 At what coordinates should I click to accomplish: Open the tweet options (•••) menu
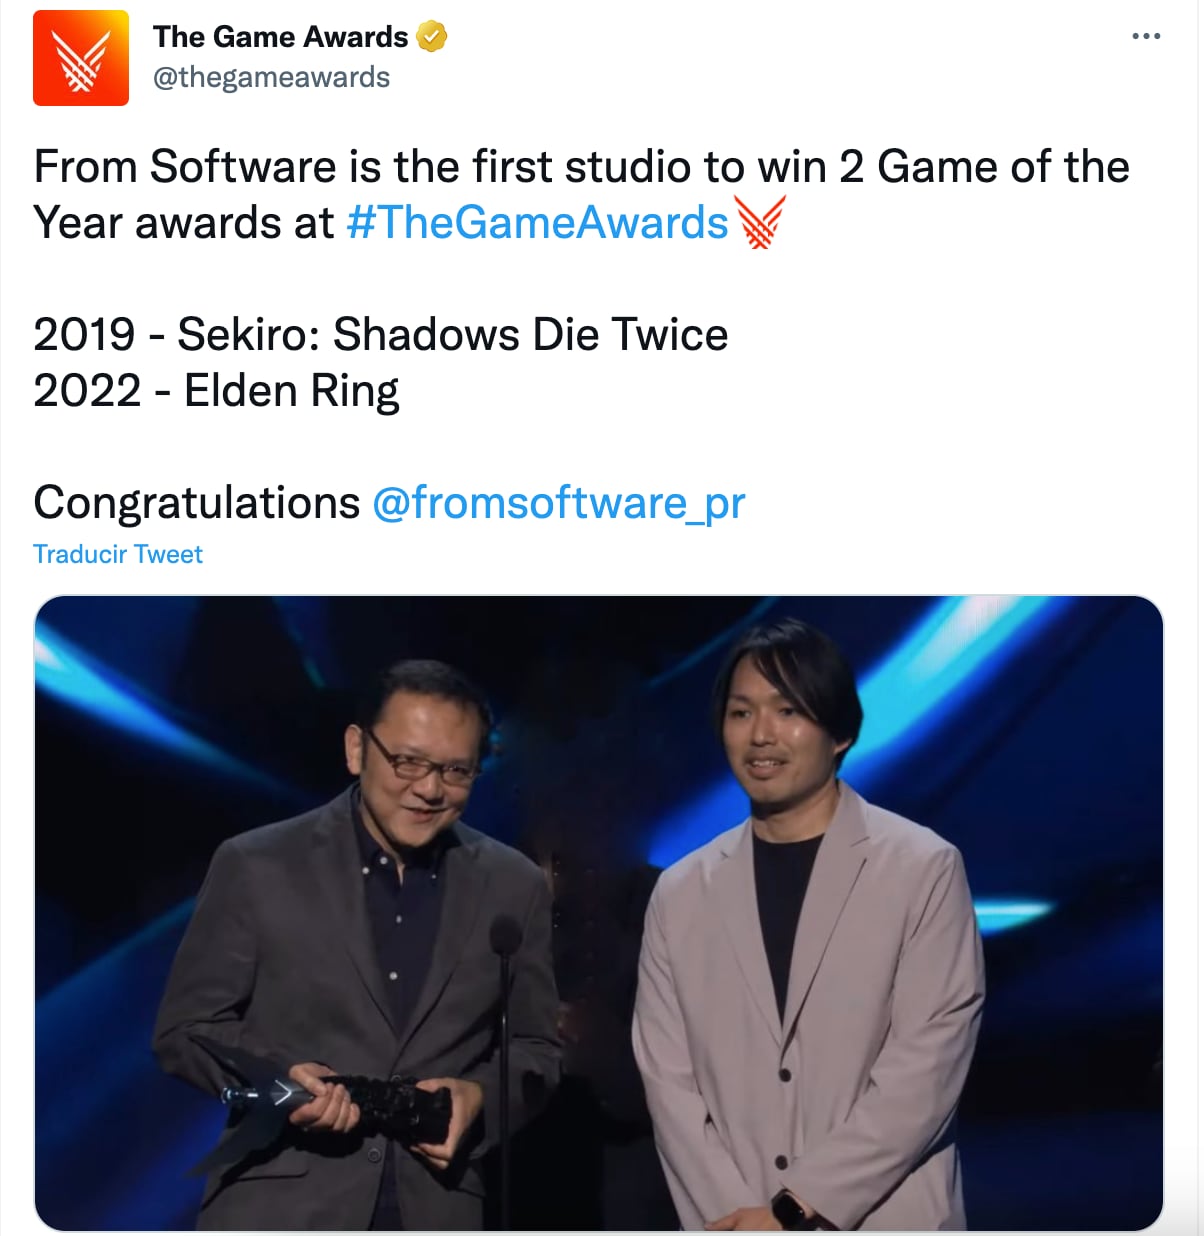pos(1144,36)
